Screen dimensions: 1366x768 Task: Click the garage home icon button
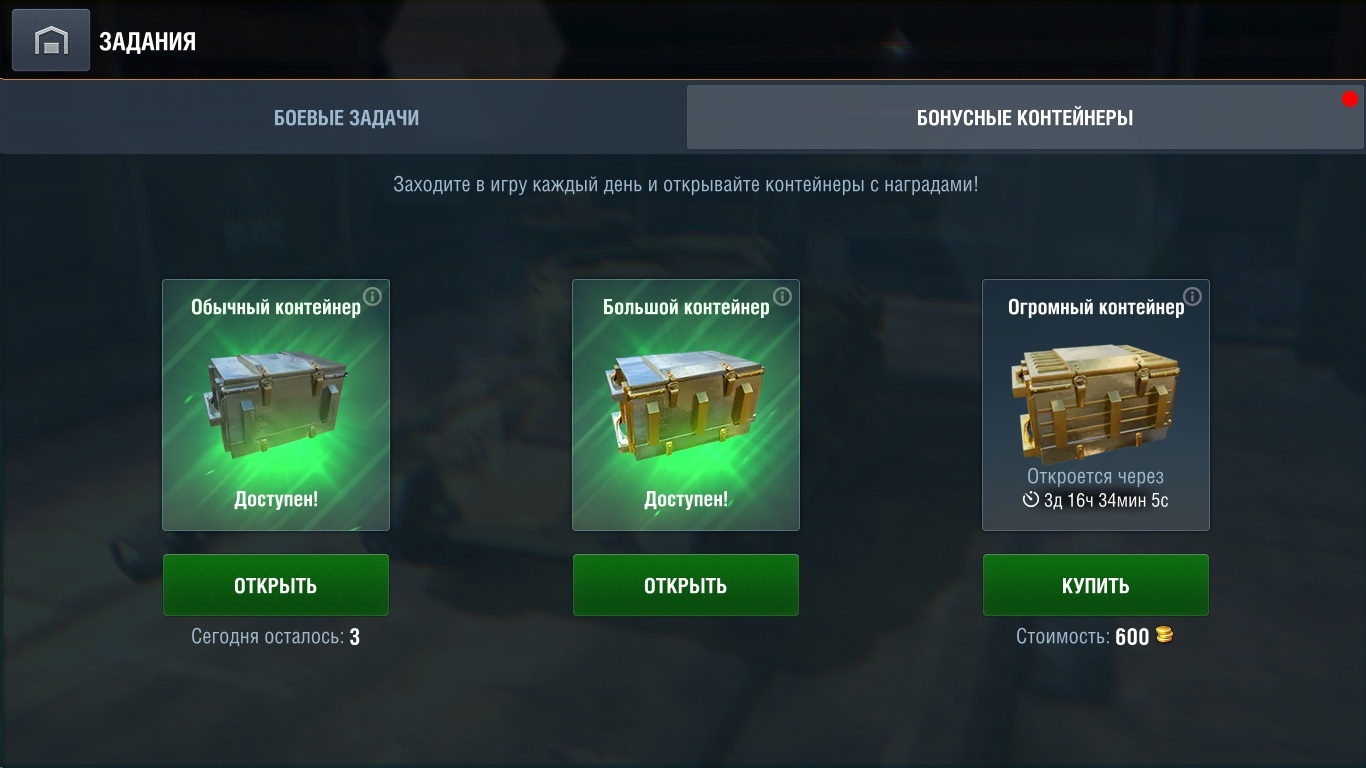pyautogui.click(x=50, y=40)
